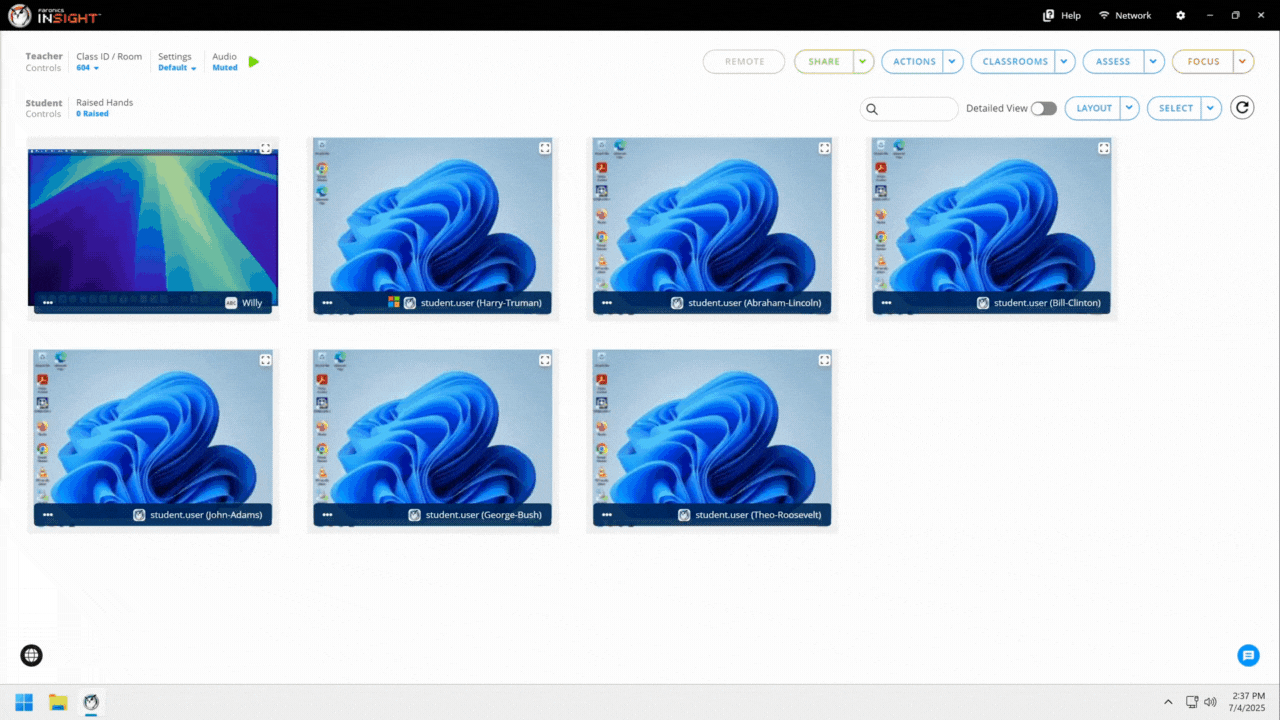Expand Willy's thumbnail to full screen
The width and height of the screenshot is (1280, 720).
pos(265,148)
